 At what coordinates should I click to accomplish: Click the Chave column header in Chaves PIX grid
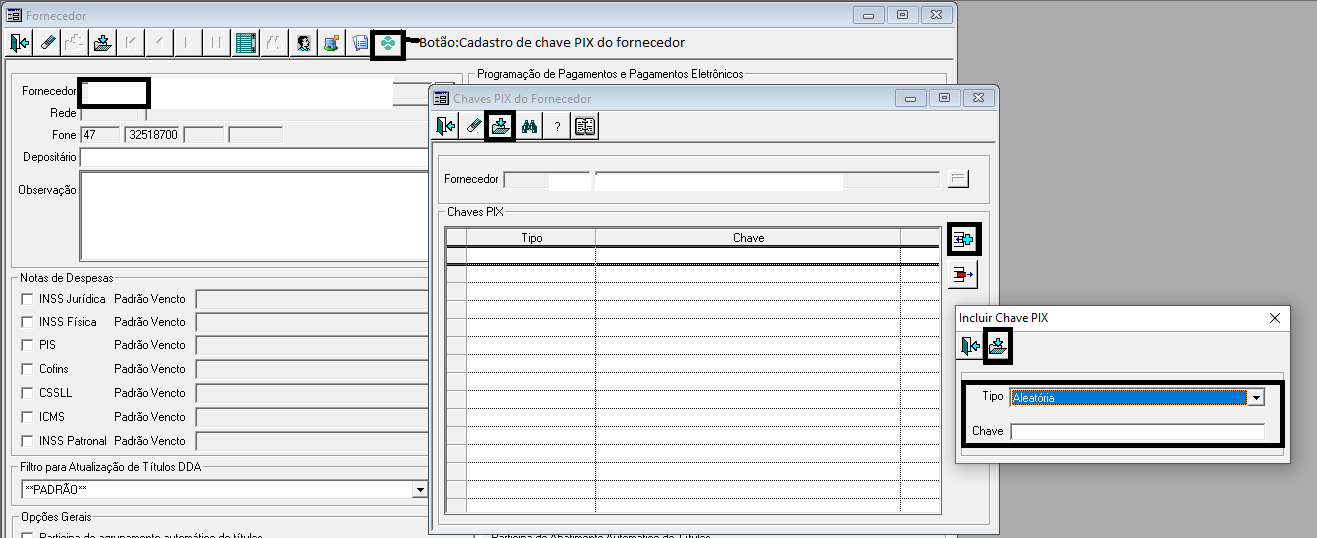click(748, 237)
